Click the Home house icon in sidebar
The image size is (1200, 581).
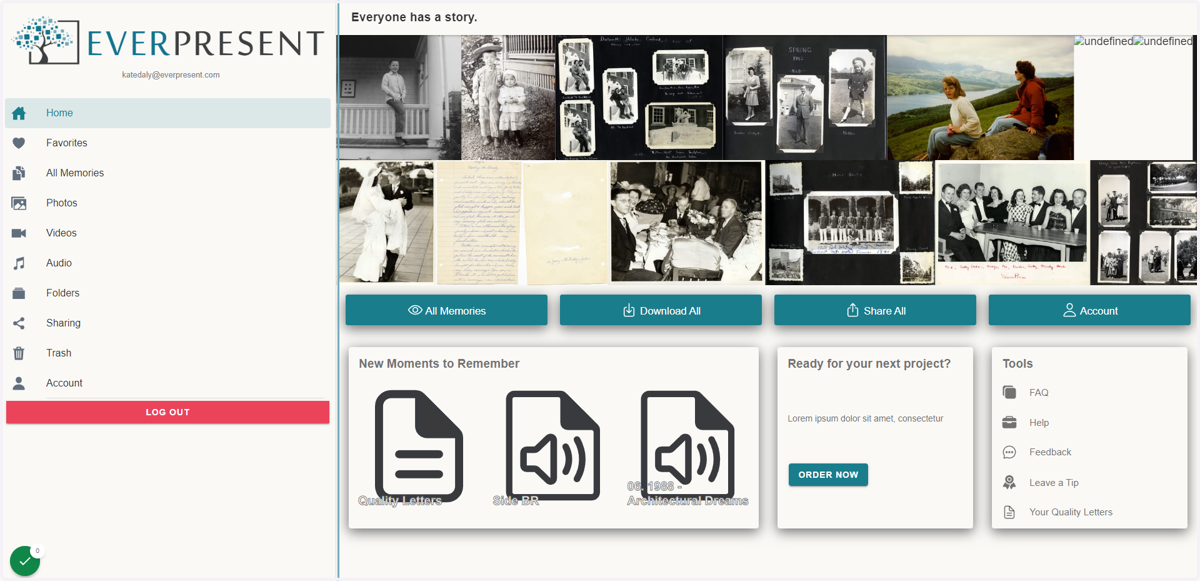point(19,113)
